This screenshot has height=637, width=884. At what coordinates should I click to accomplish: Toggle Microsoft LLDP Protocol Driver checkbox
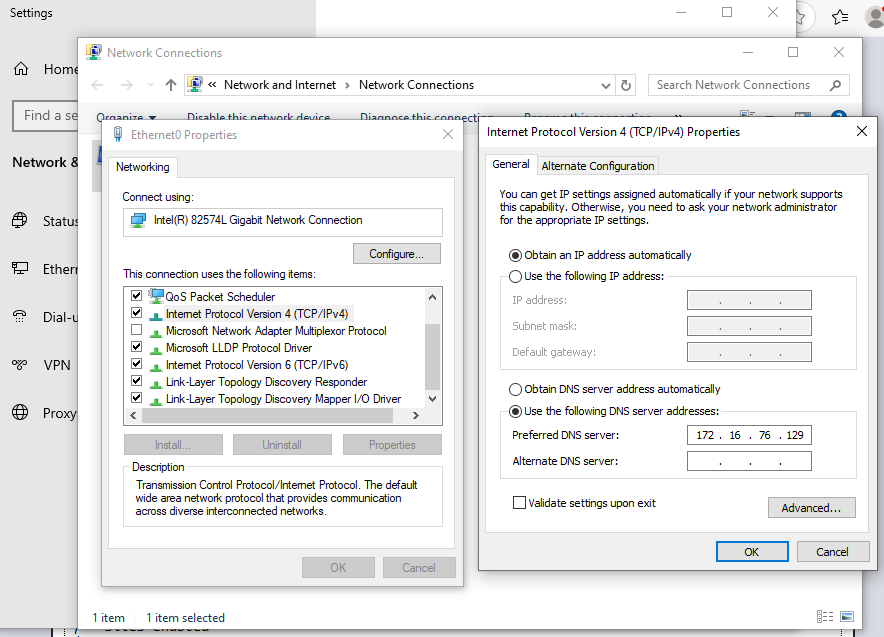pyautogui.click(x=136, y=346)
